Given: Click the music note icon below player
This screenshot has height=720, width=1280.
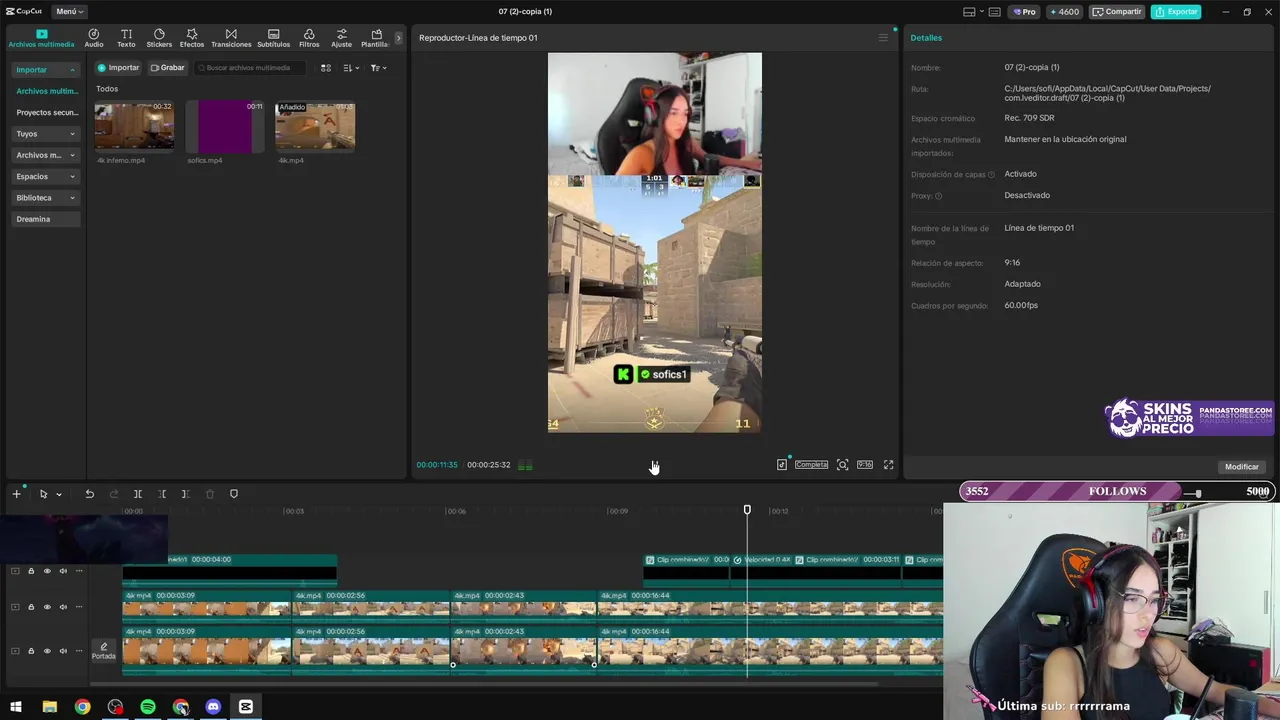Looking at the screenshot, I should 782,465.
